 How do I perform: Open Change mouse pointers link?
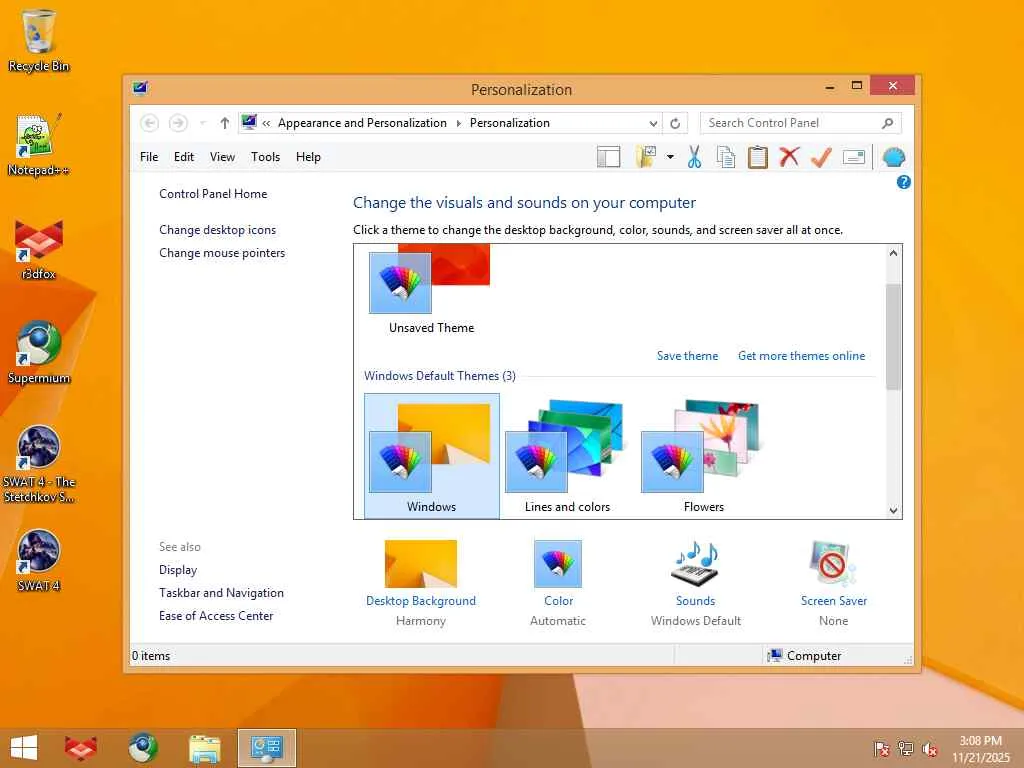click(x=222, y=253)
